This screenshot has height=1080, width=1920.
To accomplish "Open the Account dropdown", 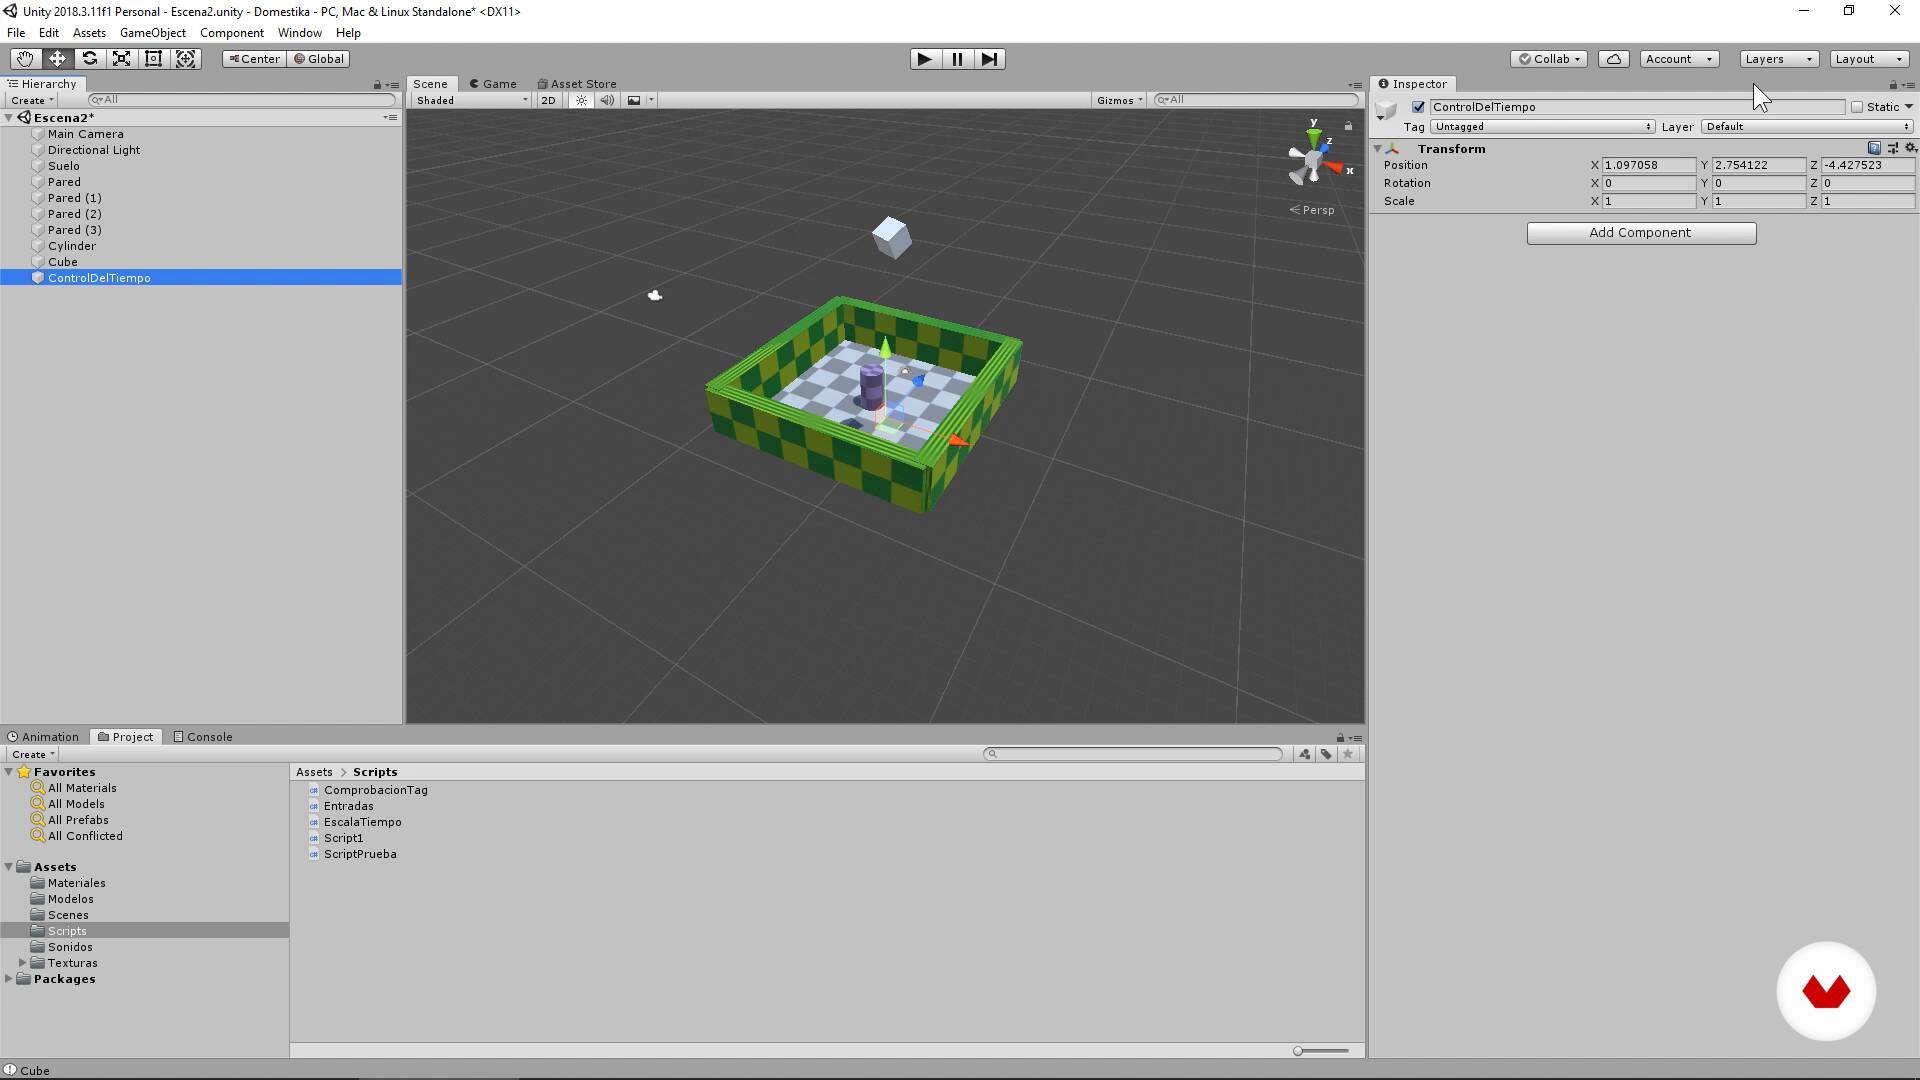I will tap(1679, 59).
